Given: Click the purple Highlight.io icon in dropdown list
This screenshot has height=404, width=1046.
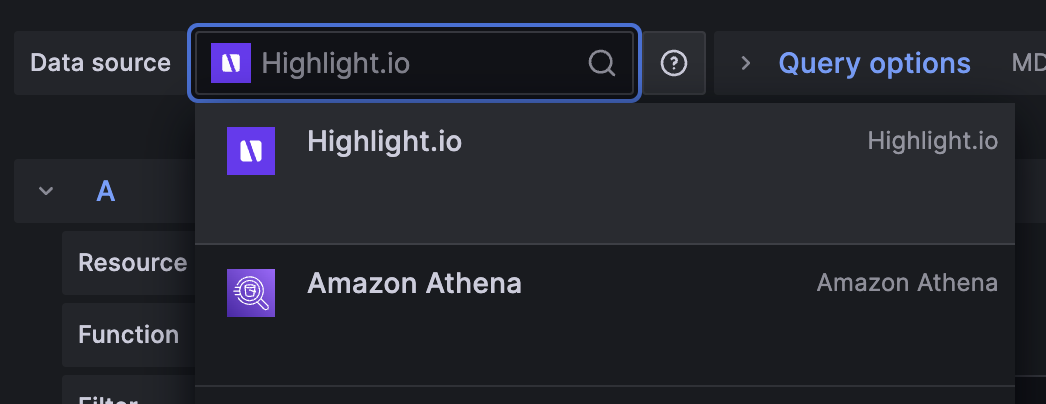Looking at the screenshot, I should click(251, 151).
